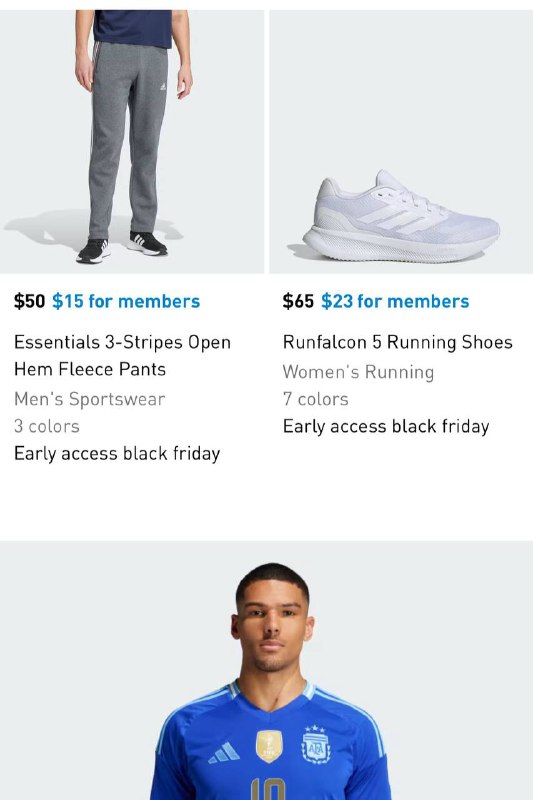The height and width of the screenshot is (800, 533).
Task: Click Runfalcon 5 Running Shoes title
Action: pyautogui.click(x=398, y=342)
